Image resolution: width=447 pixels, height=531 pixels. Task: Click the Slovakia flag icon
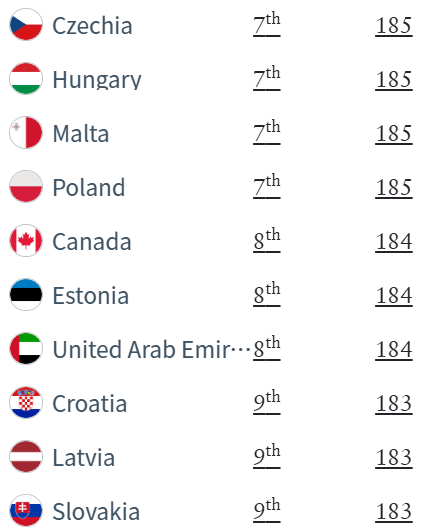coord(26,510)
